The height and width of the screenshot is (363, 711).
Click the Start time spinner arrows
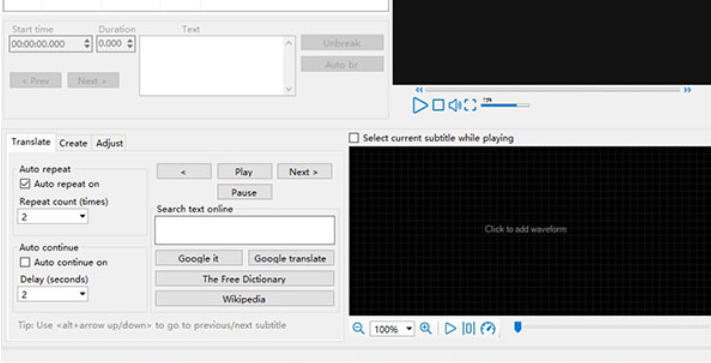point(87,44)
